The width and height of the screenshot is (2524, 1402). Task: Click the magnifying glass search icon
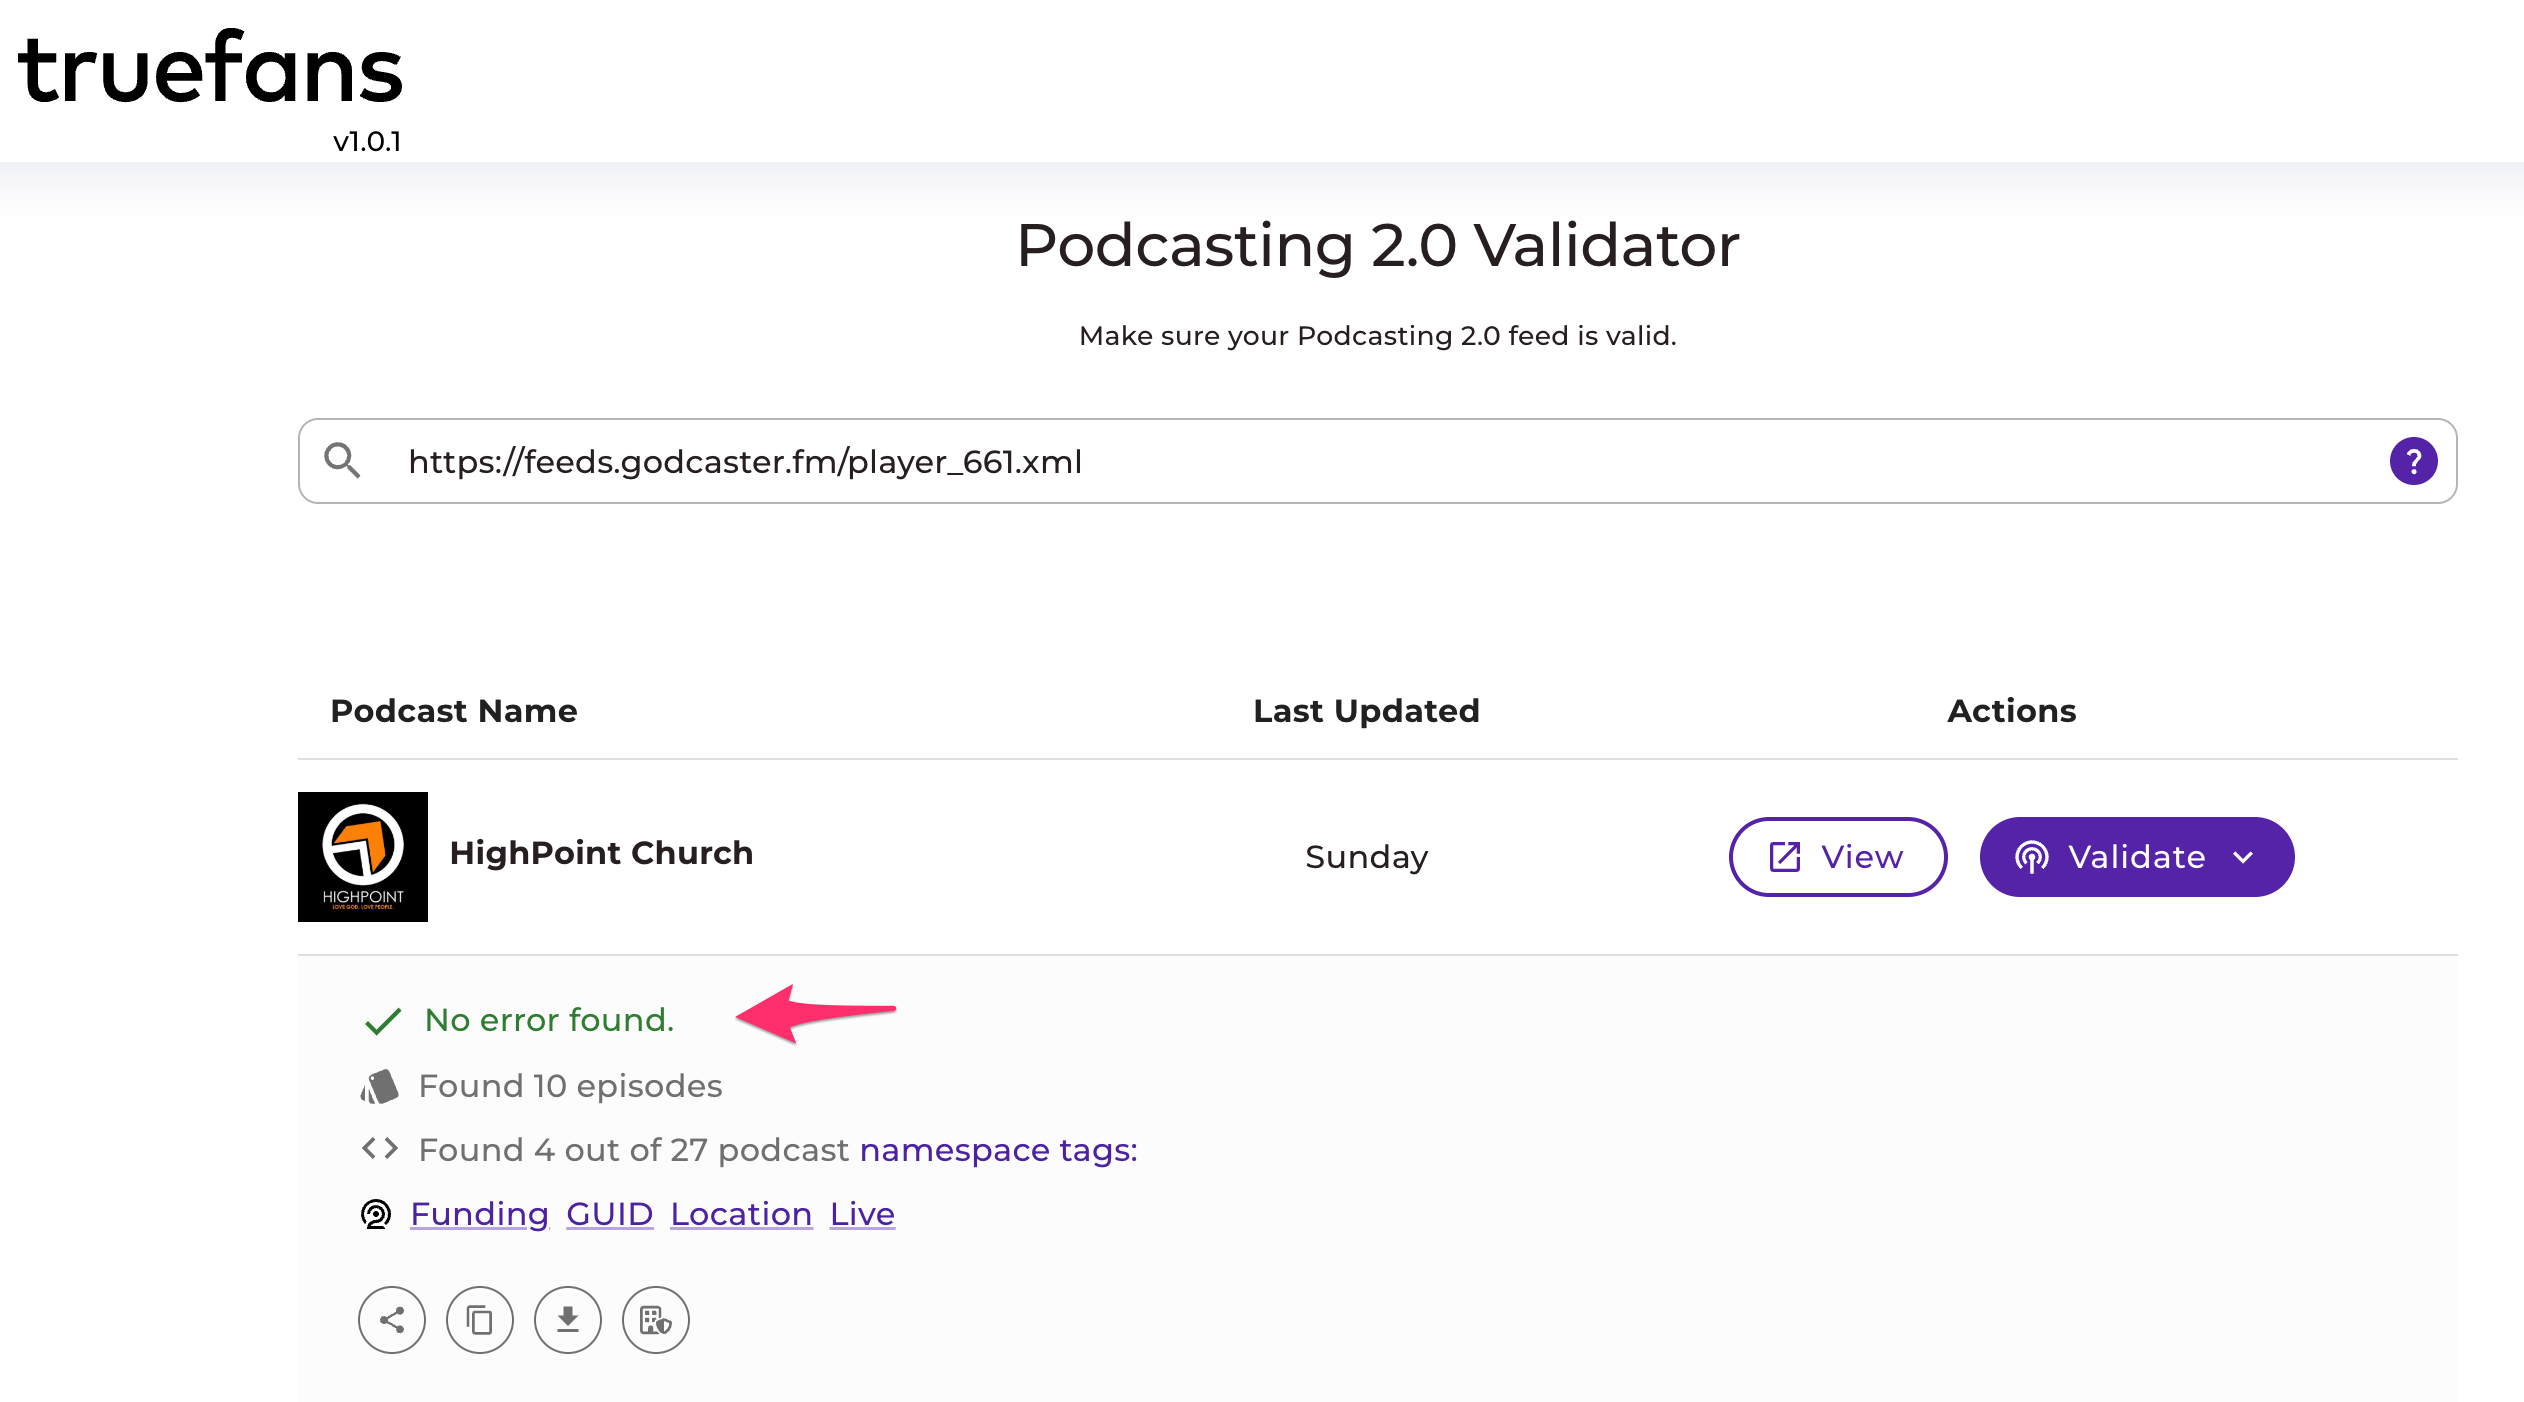coord(342,461)
